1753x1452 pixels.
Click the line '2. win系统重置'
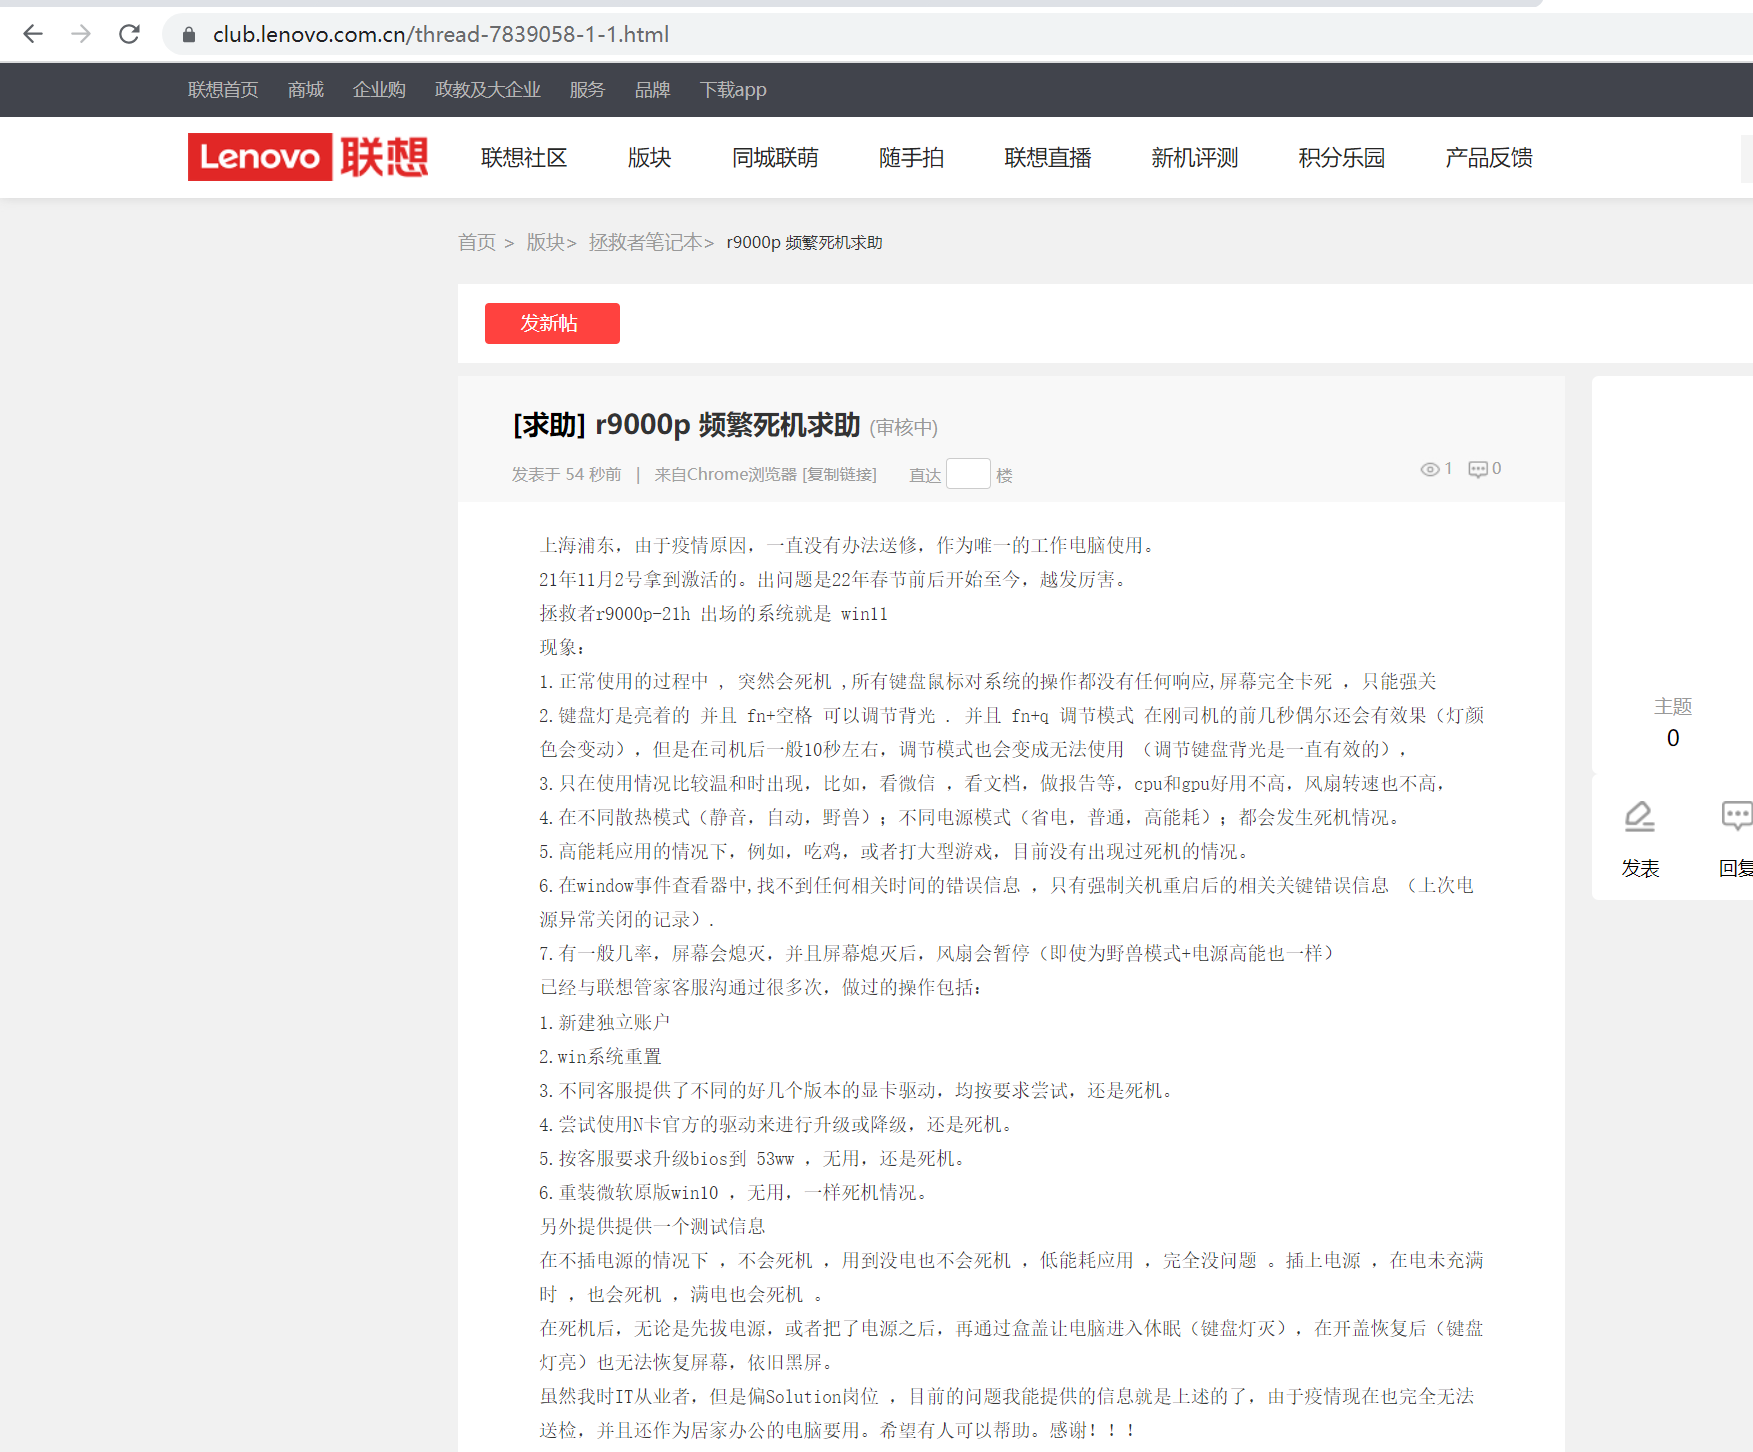[600, 1056]
